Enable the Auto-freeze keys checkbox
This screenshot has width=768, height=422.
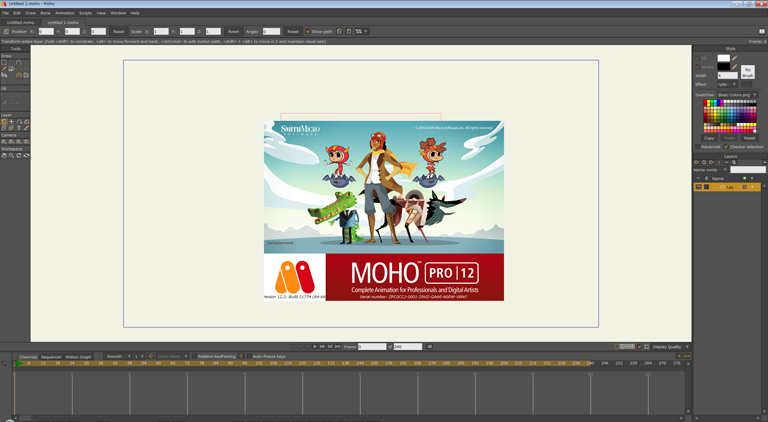pyautogui.click(x=249, y=356)
